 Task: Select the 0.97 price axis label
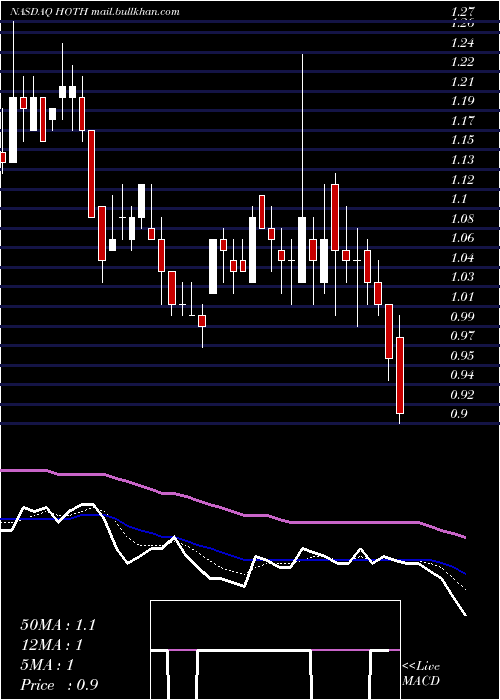[462, 336]
